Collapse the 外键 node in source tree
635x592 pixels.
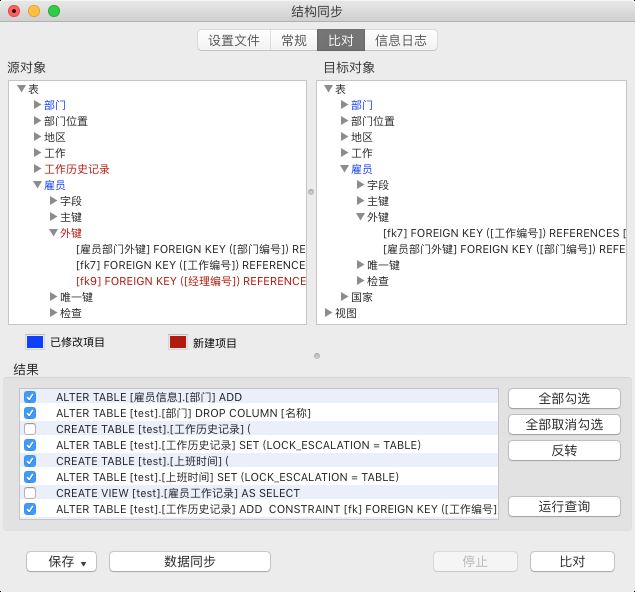(54, 233)
